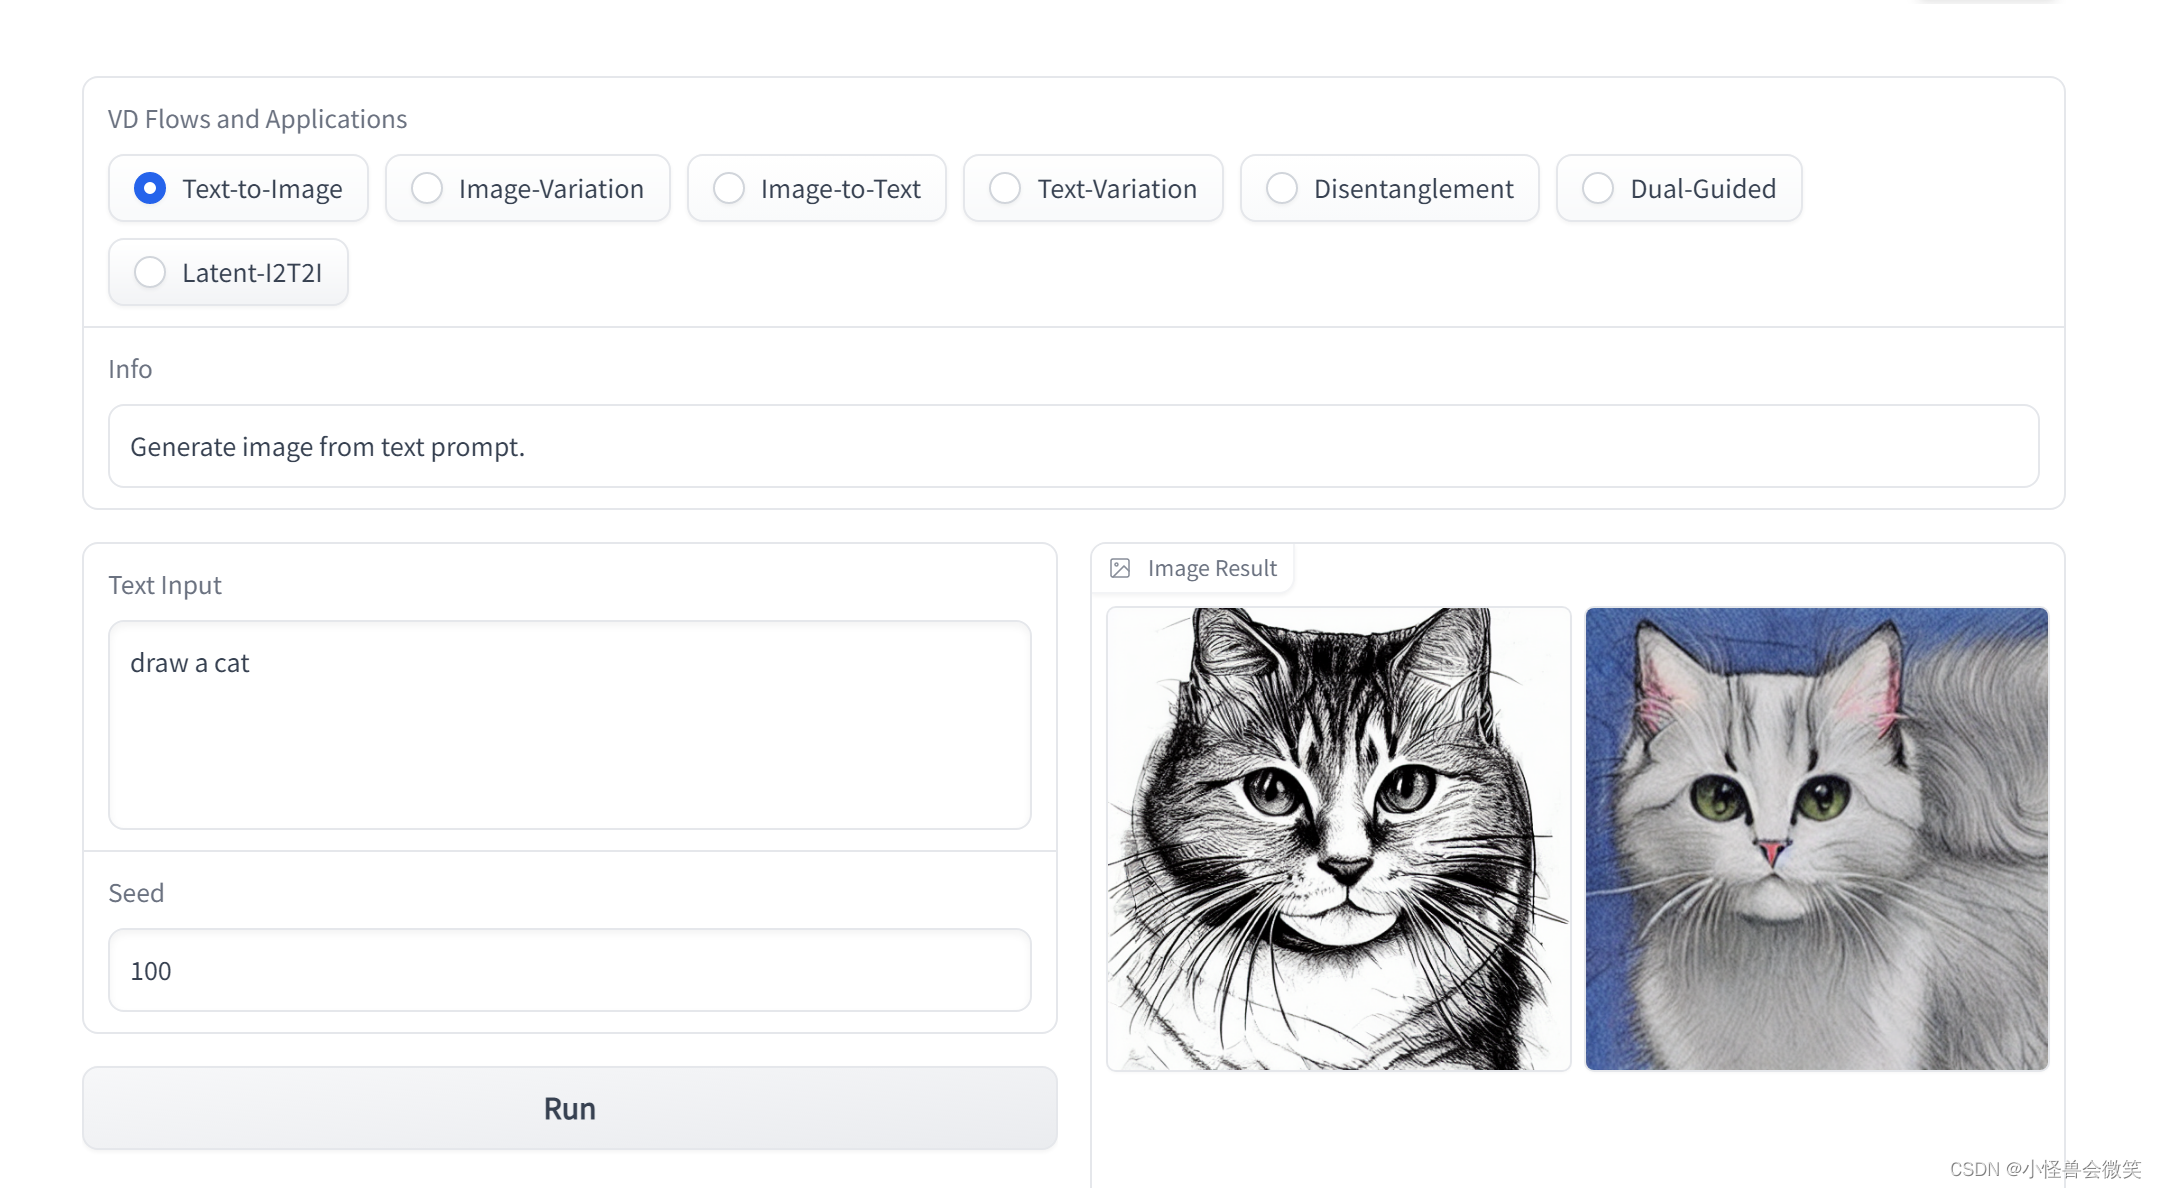Select the Image-Variation radio option
Image resolution: width=2157 pixels, height=1188 pixels.
pos(427,188)
